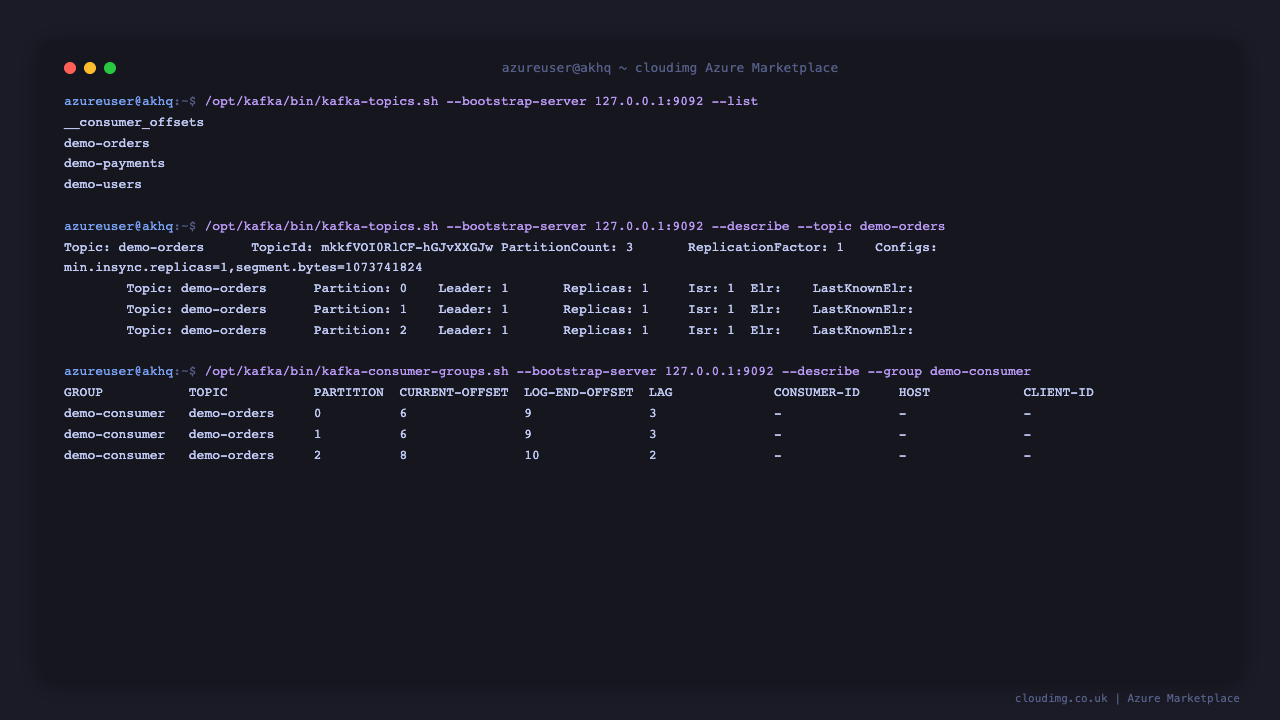
Task: Click lag value 2 in the partition 2 row
Action: (x=653, y=455)
